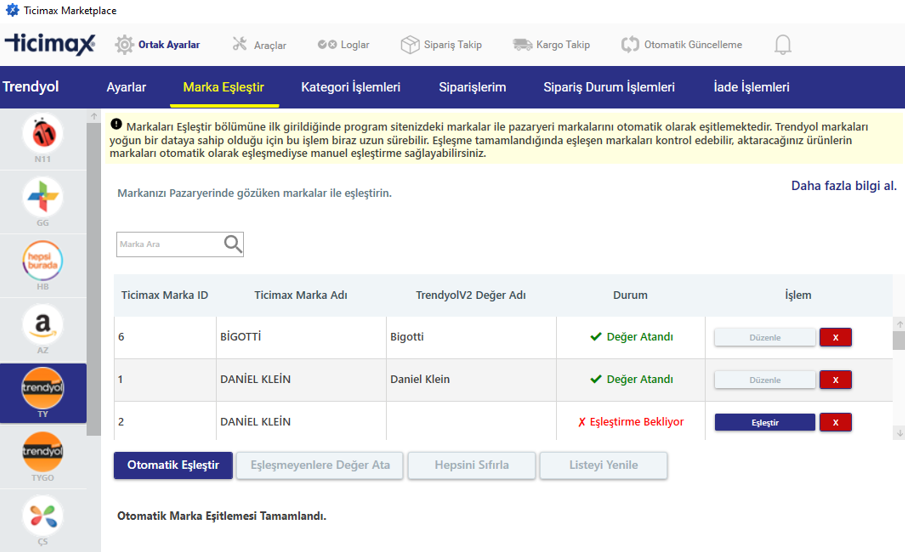Open the Daha fazla bilgi al link
The width and height of the screenshot is (905, 552).
843,186
